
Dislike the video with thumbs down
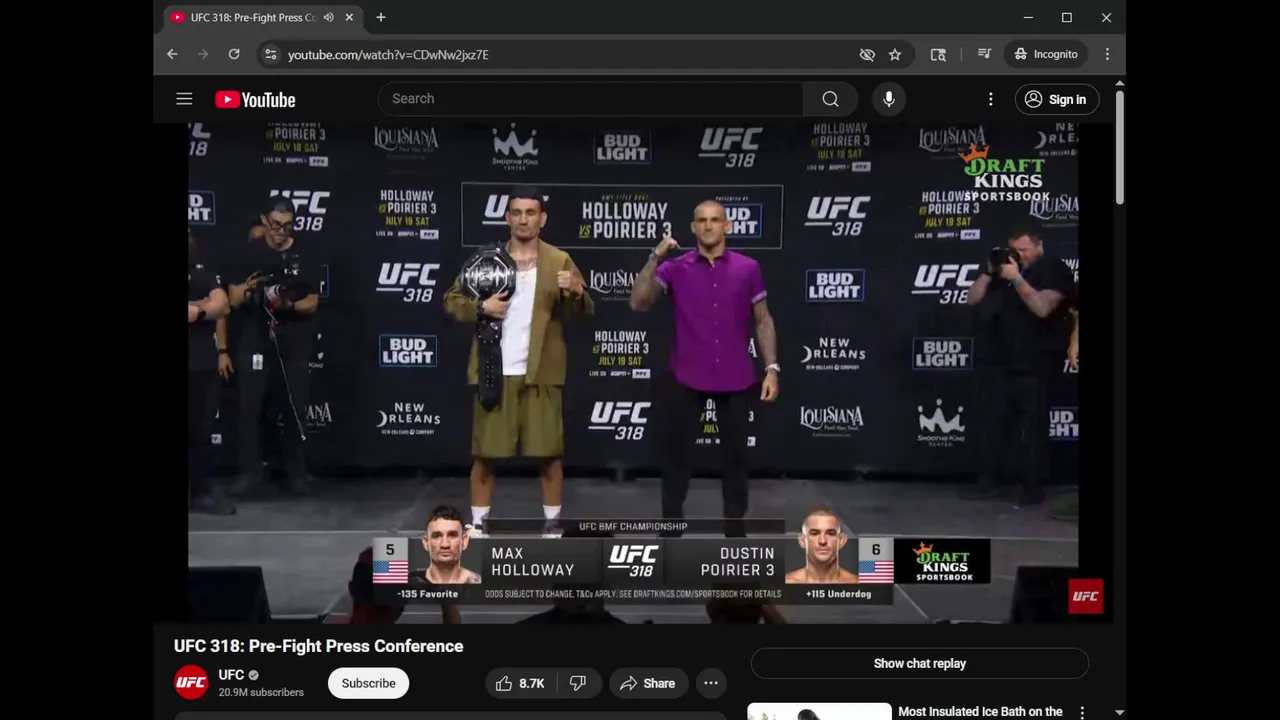click(577, 683)
